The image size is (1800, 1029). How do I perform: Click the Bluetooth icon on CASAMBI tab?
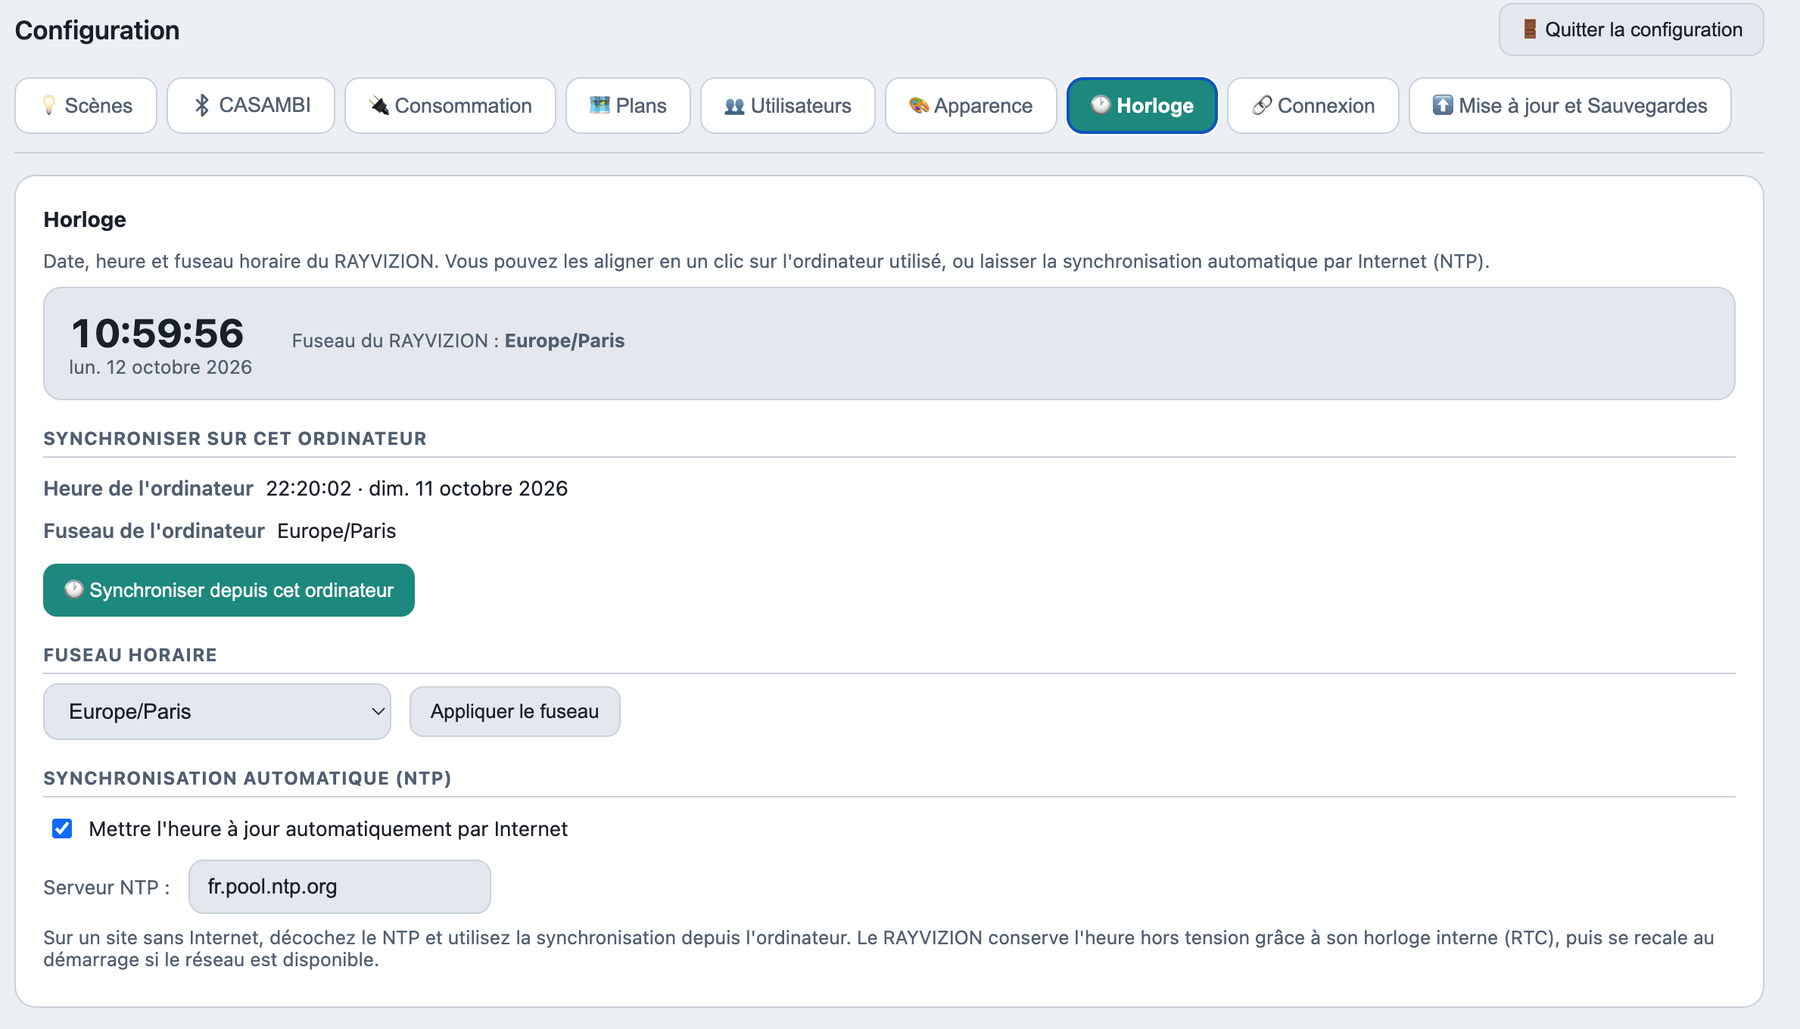(202, 105)
